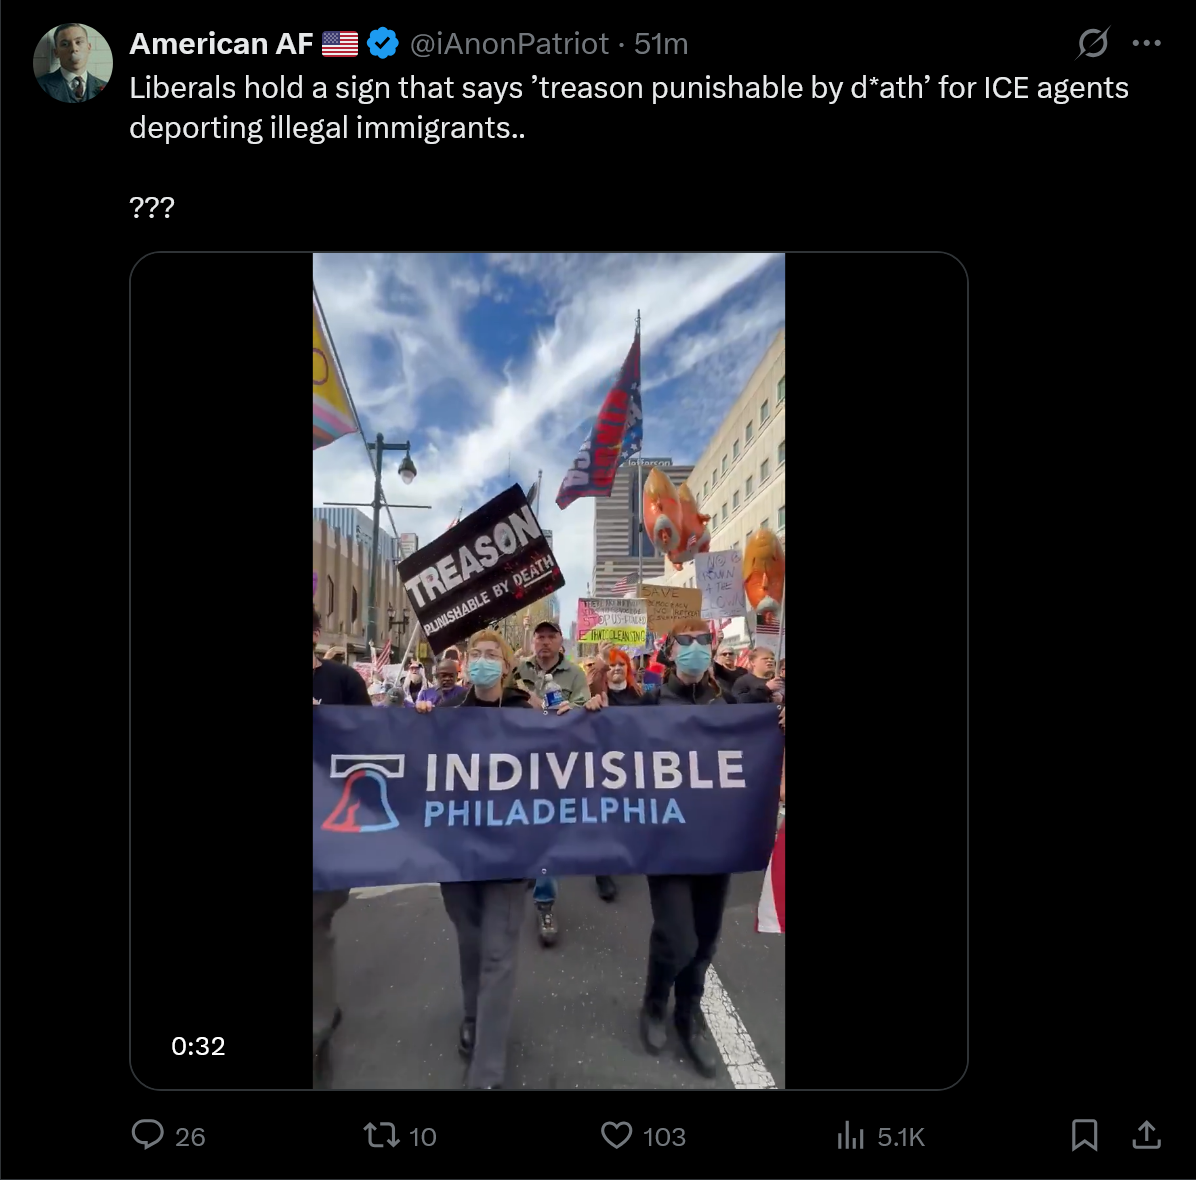Open the American AF profile picture
The height and width of the screenshot is (1180, 1196).
coord(73,63)
